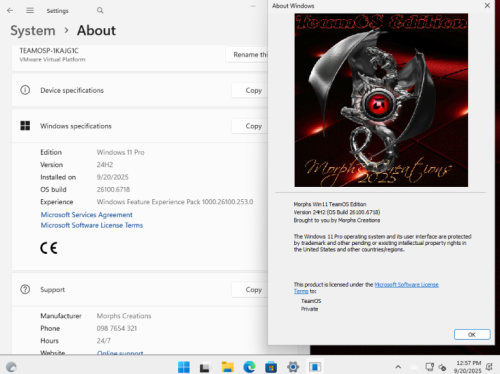
Task: Click OK in About Windows dialog
Action: [472, 334]
